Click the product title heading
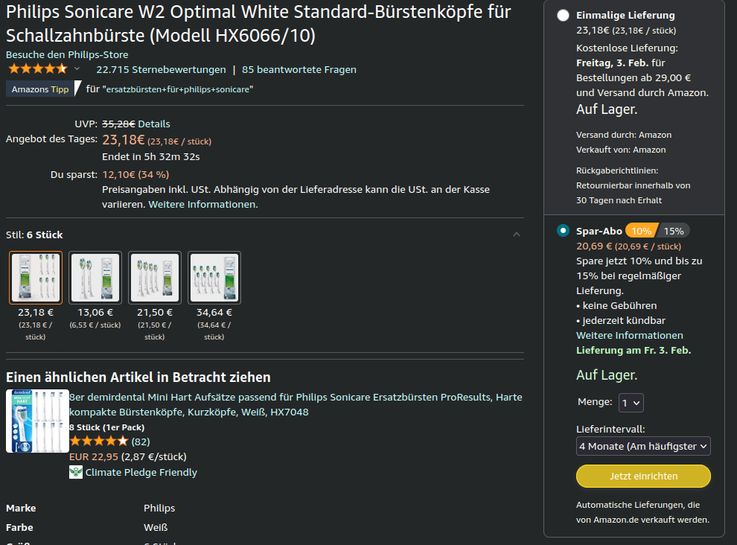 click(258, 23)
